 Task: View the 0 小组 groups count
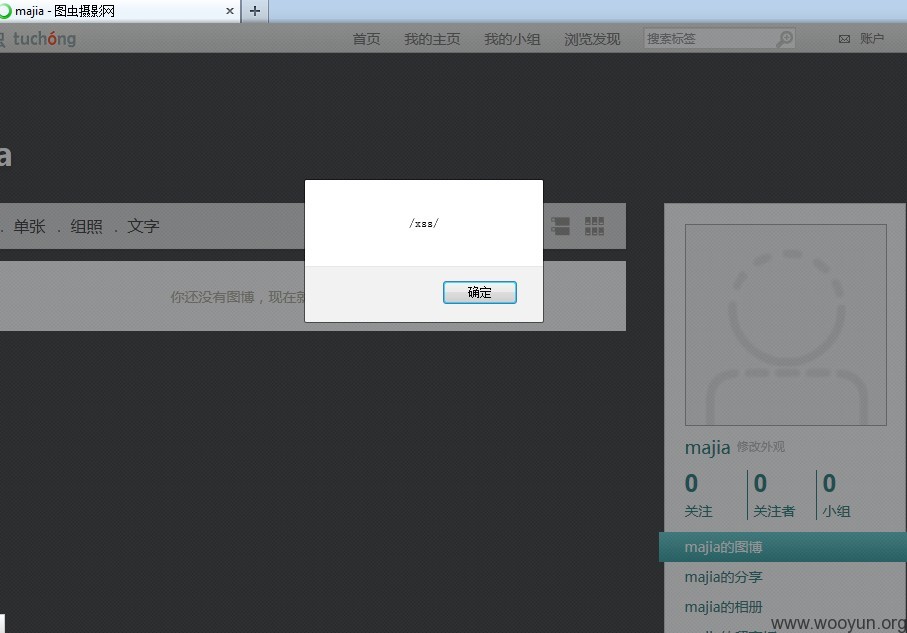coord(836,495)
